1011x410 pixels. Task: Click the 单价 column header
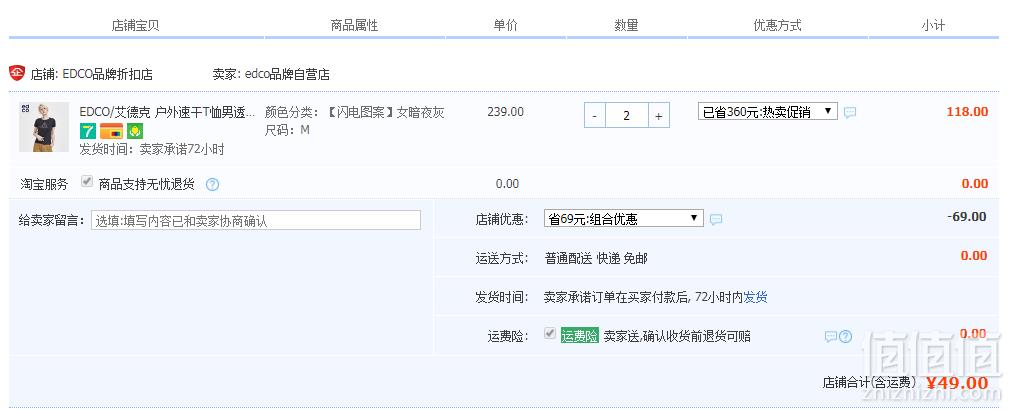coord(506,26)
